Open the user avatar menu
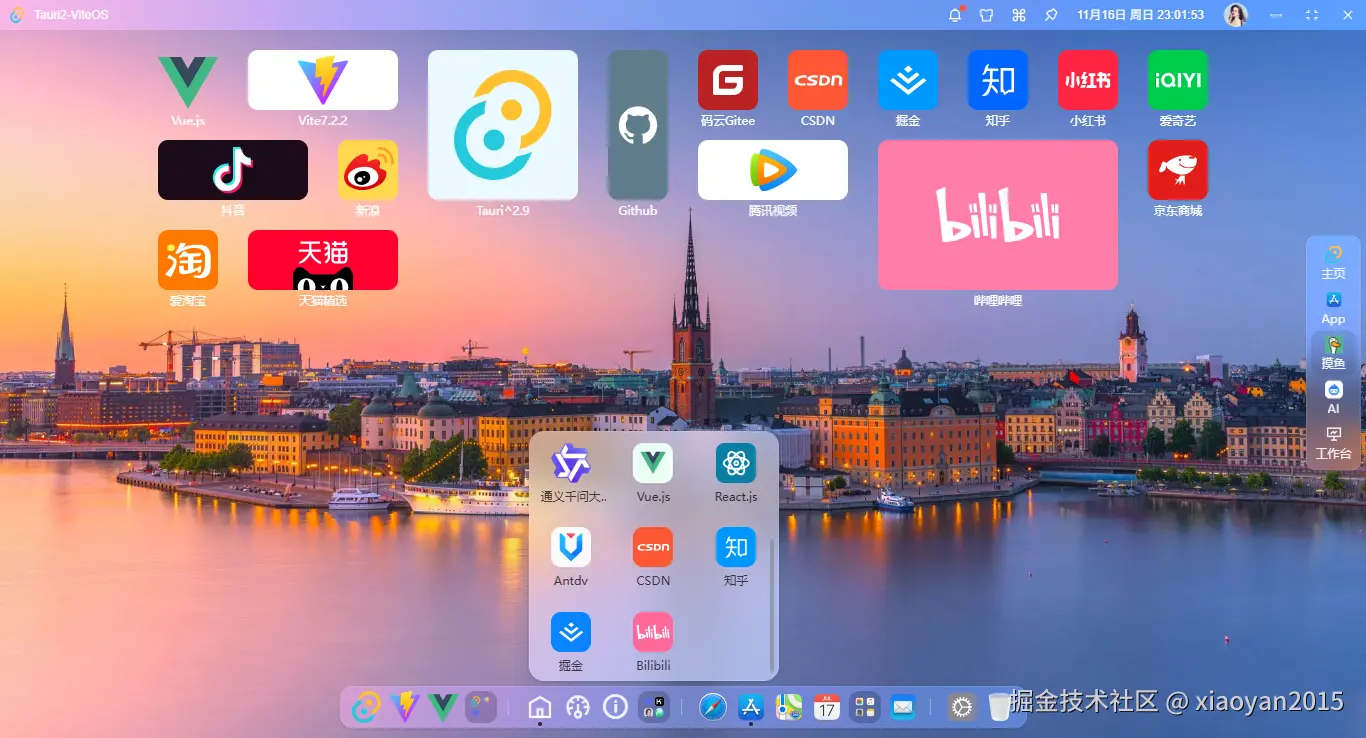This screenshot has height=738, width=1366. (x=1237, y=15)
